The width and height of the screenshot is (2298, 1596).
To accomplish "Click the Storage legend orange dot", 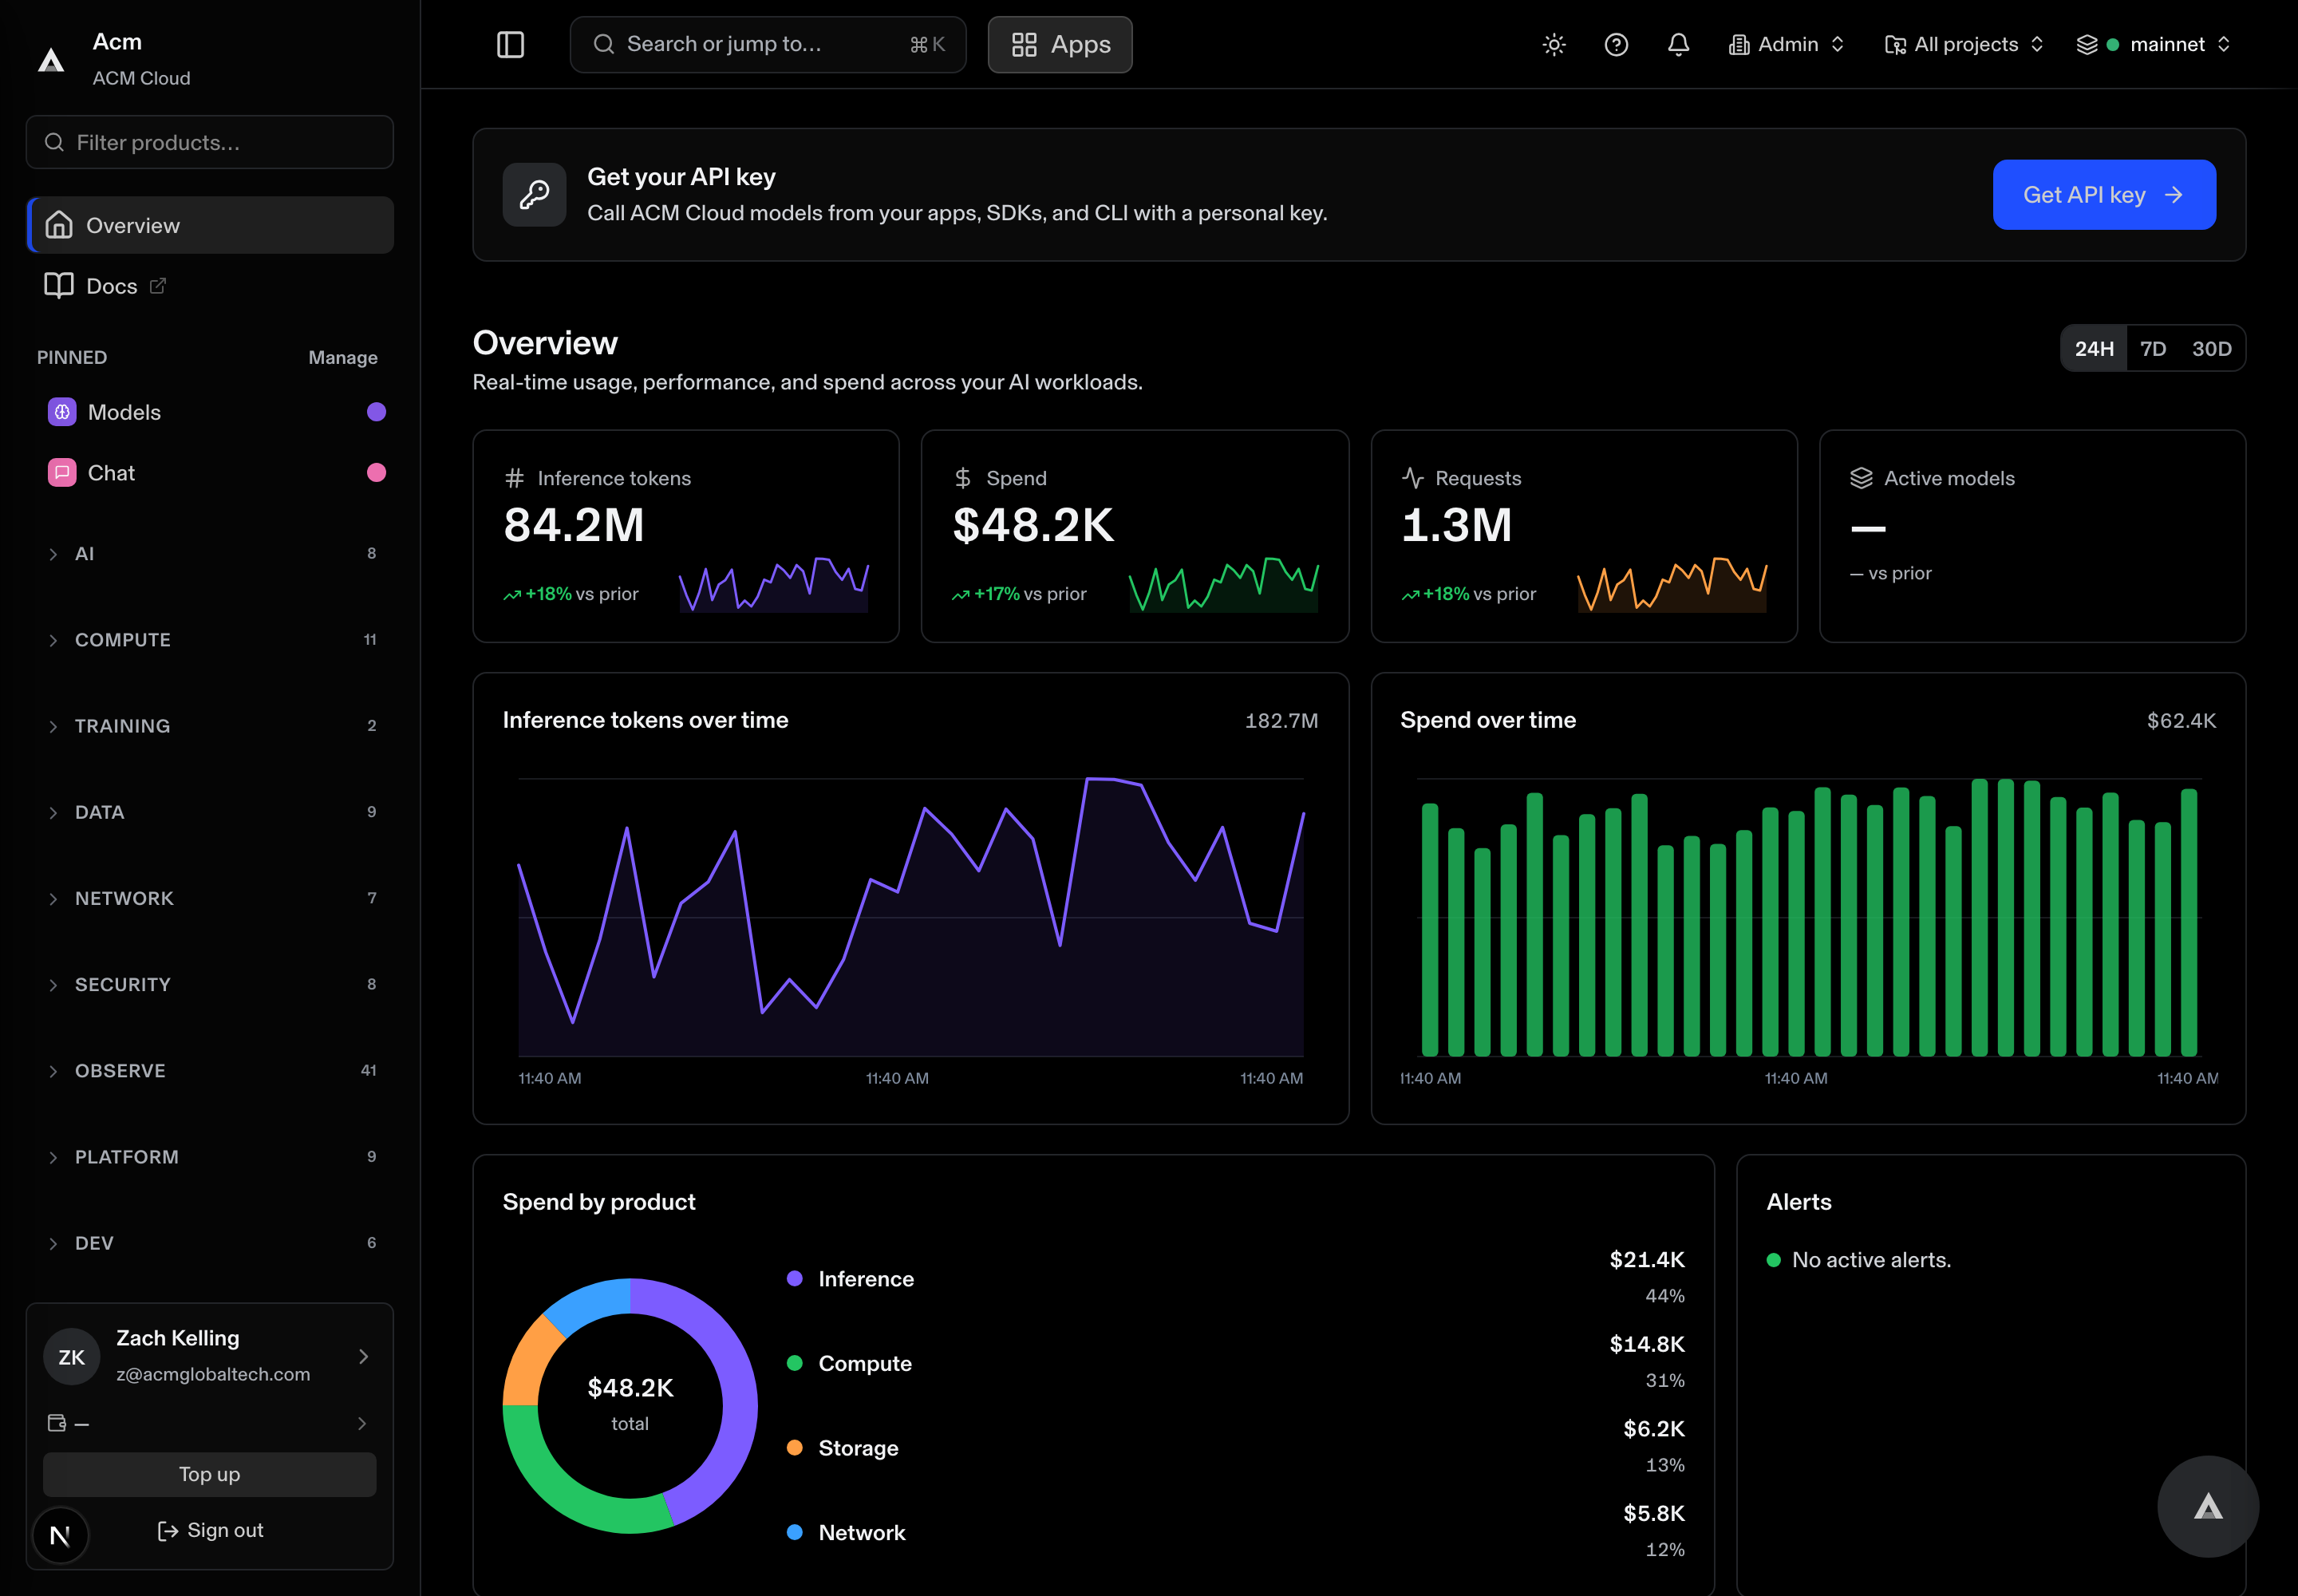I will (x=794, y=1447).
